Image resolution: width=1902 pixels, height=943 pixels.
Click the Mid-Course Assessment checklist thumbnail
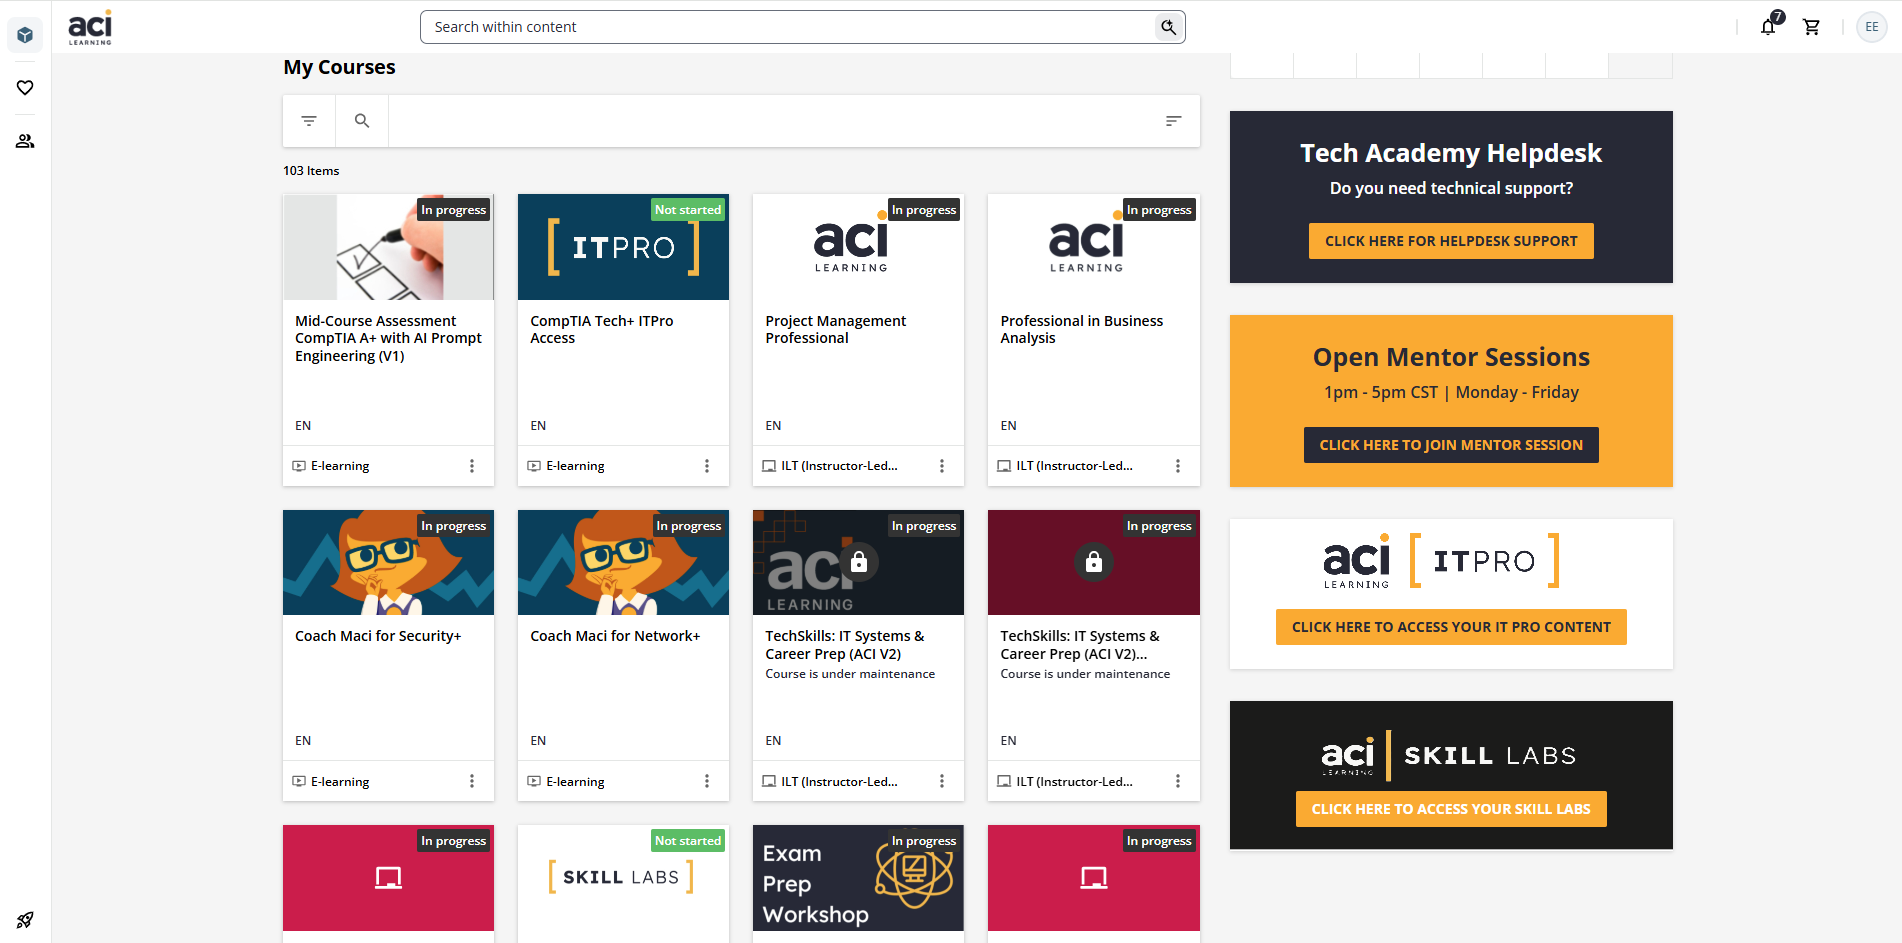pyautogui.click(x=388, y=247)
